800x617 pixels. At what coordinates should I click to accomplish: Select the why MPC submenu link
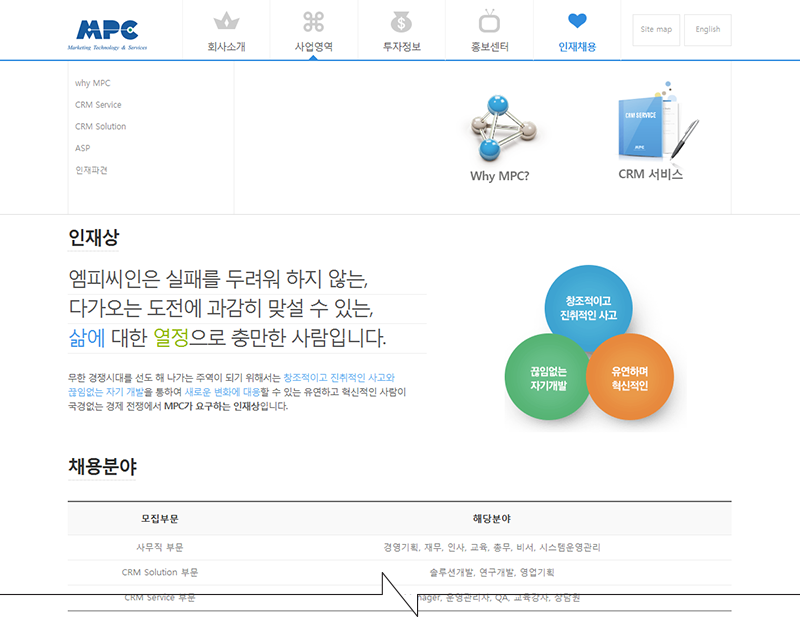92,83
